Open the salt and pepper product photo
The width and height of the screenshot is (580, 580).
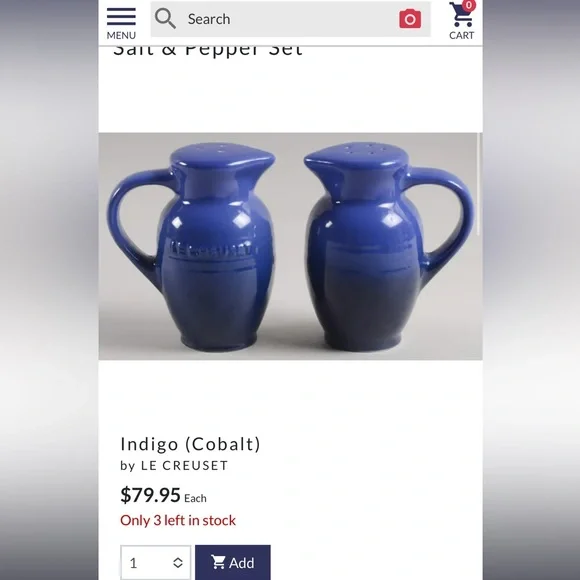pyautogui.click(x=290, y=246)
